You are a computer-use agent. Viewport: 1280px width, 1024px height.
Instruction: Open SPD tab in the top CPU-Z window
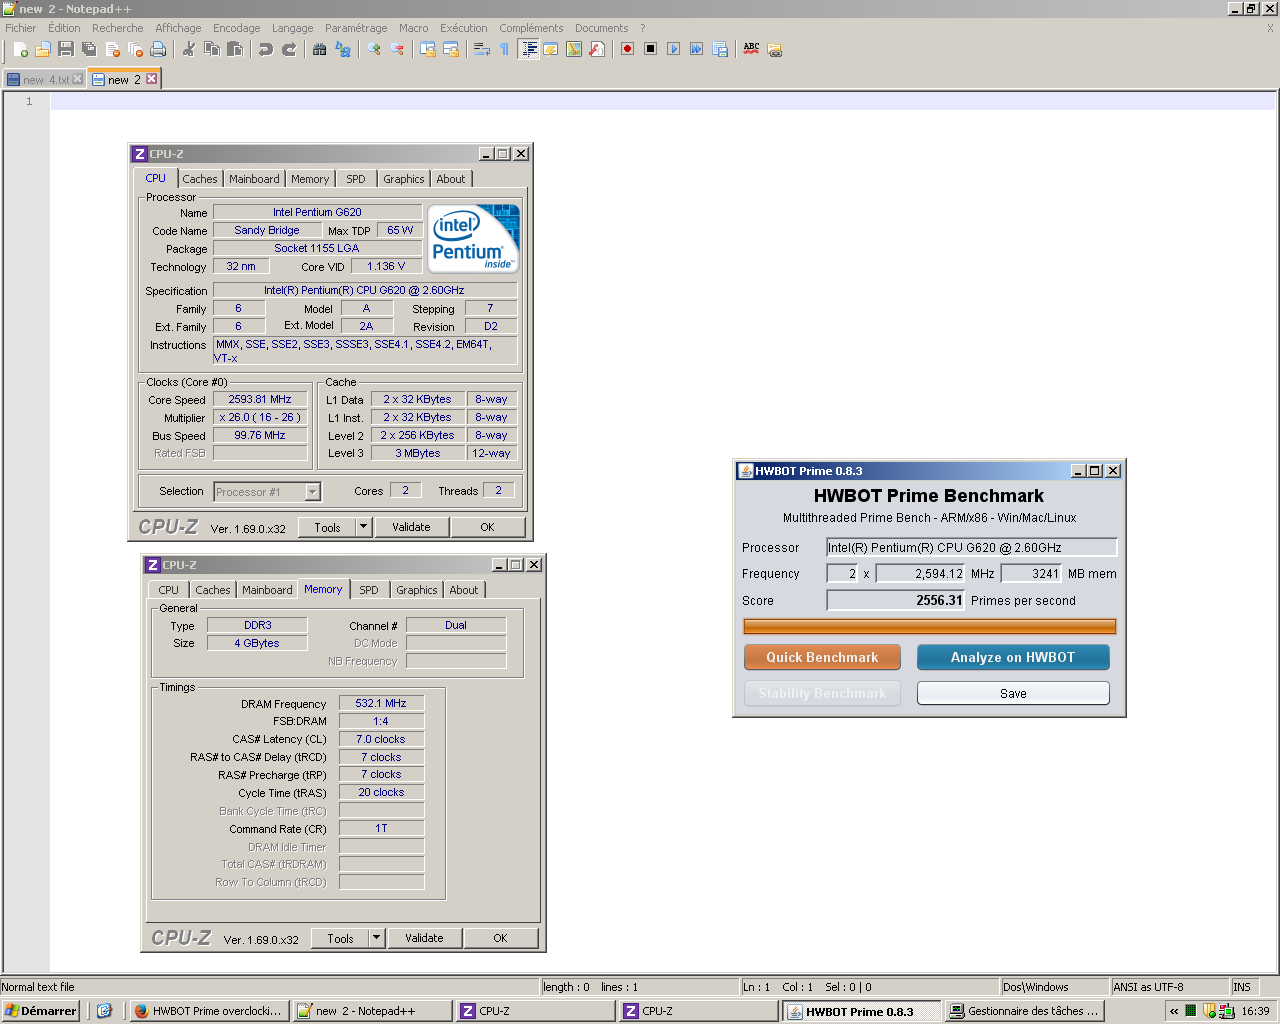(x=356, y=179)
